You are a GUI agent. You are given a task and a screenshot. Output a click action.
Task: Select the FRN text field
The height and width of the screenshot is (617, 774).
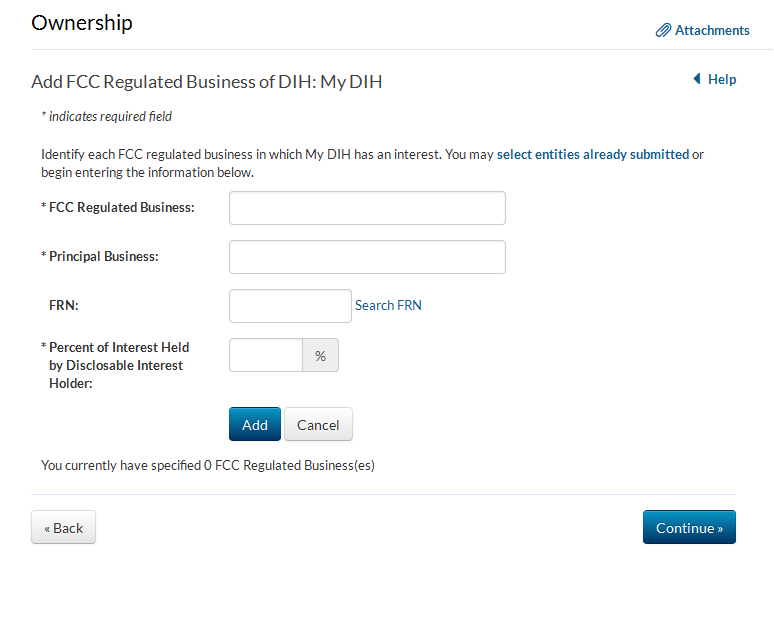[290, 306]
